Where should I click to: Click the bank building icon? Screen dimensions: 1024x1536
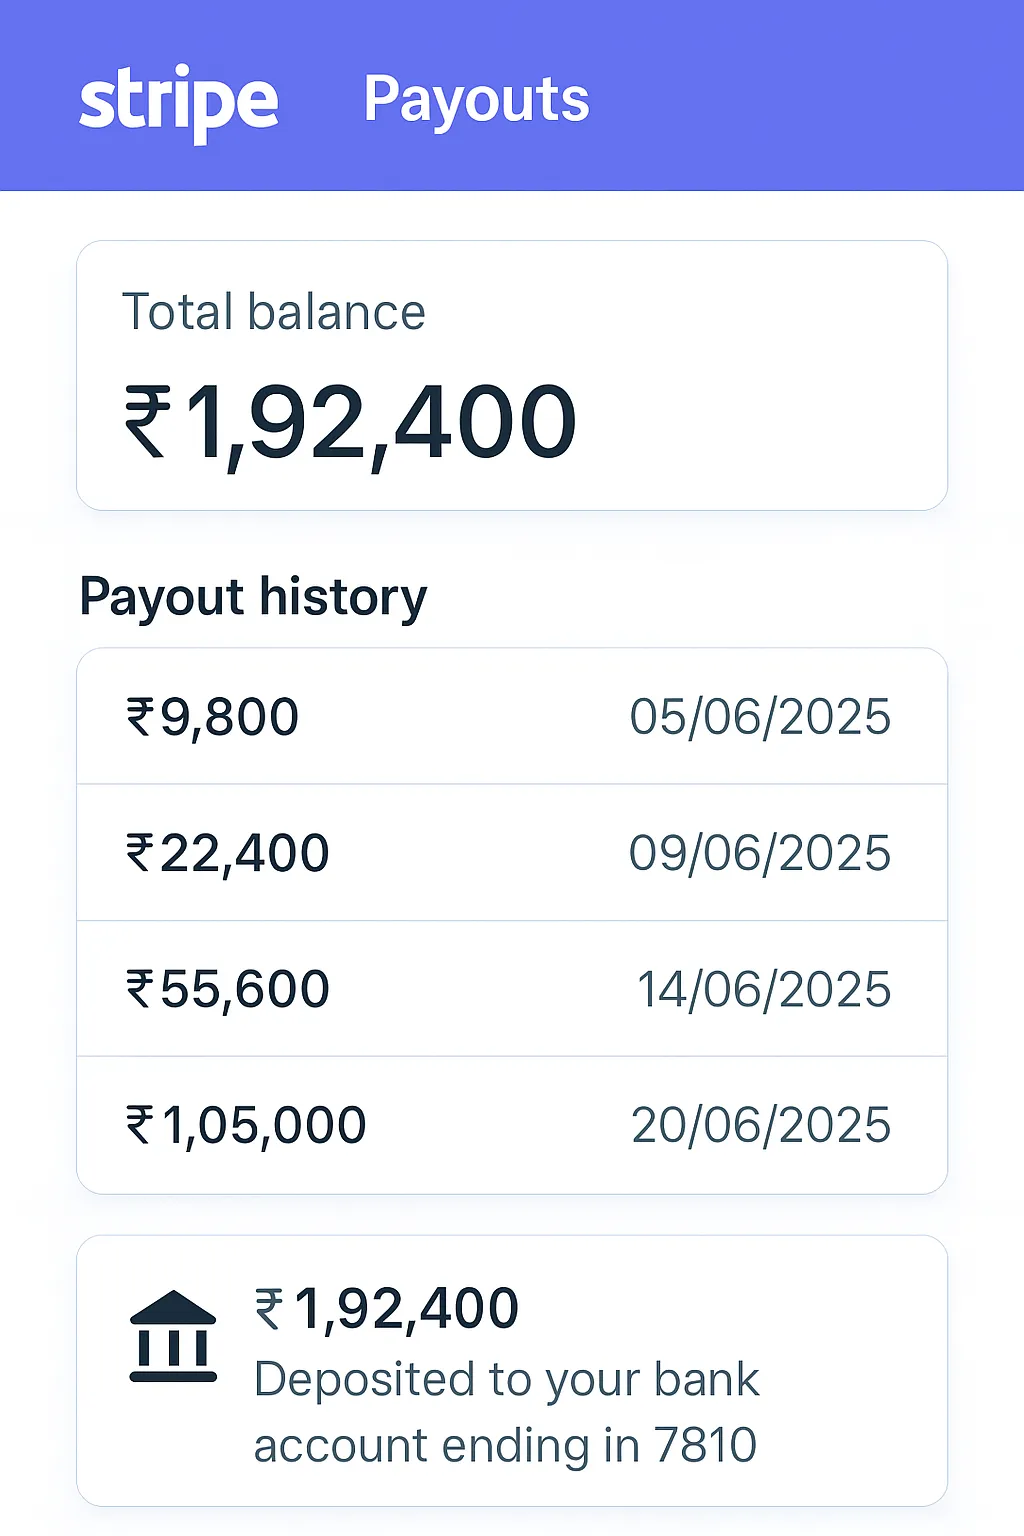pos(173,1336)
